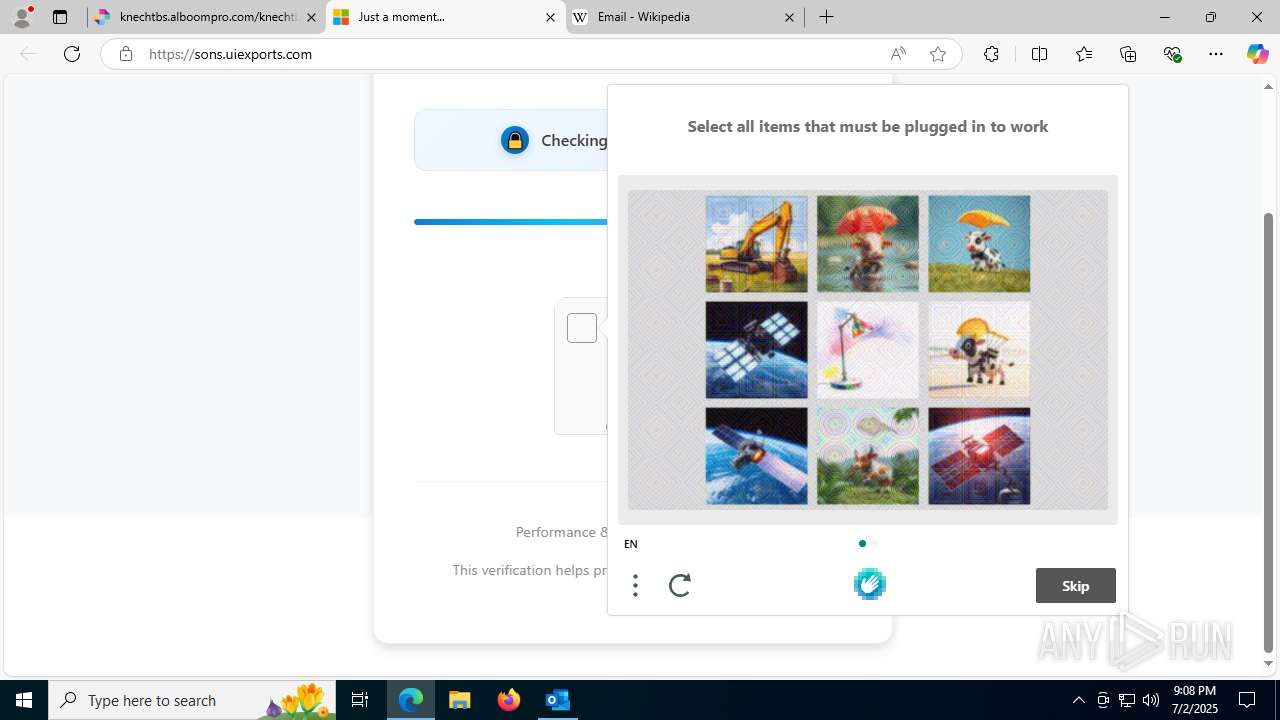Open Copilot sidebar
This screenshot has height=720, width=1280.
[x=1257, y=54]
